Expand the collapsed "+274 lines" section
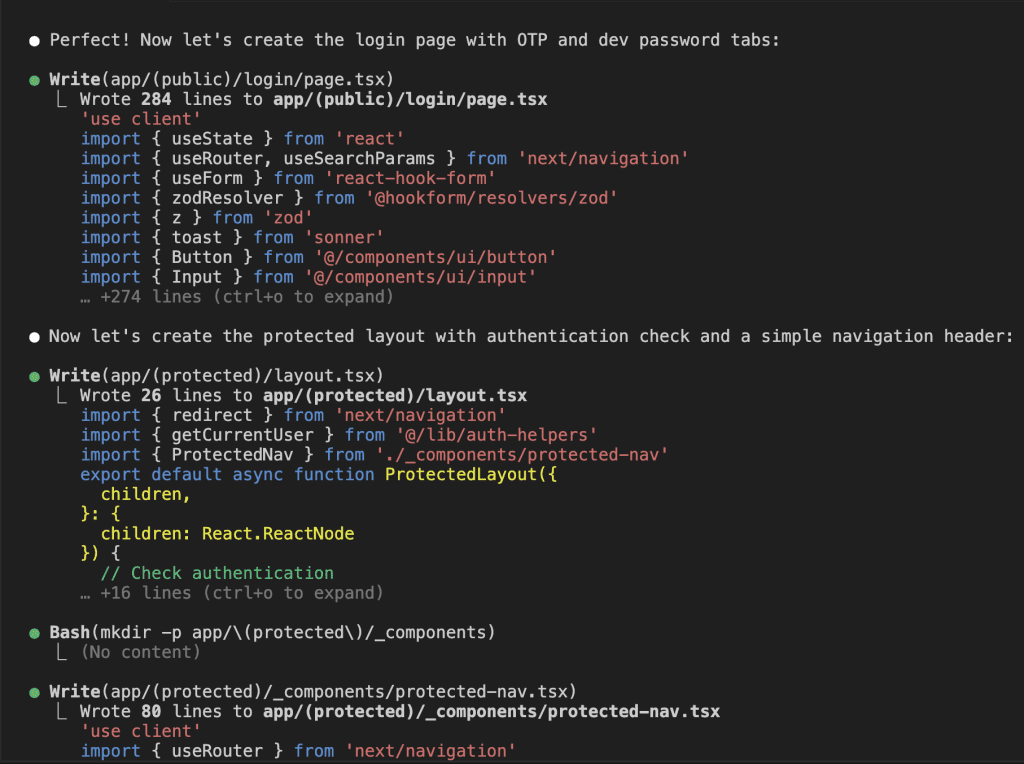The width and height of the screenshot is (1024, 764). 237,297
